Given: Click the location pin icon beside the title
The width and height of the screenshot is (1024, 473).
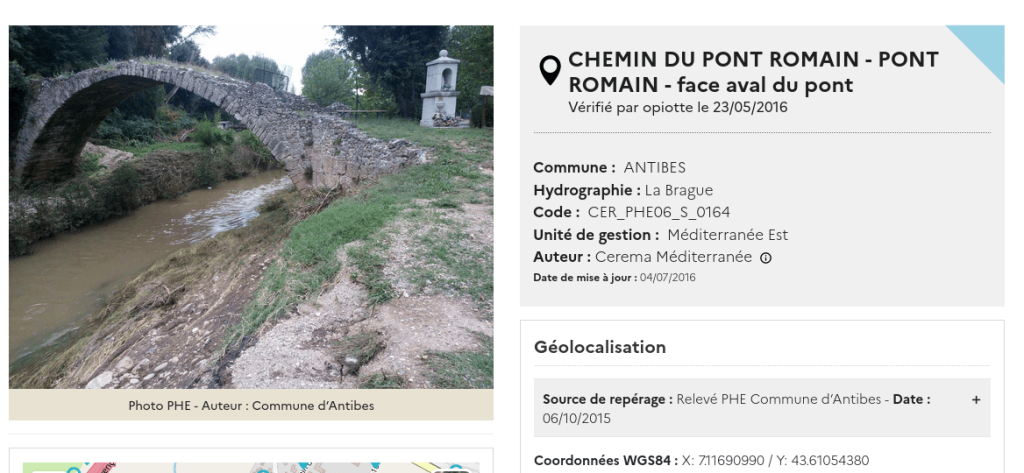Looking at the screenshot, I should tap(549, 70).
